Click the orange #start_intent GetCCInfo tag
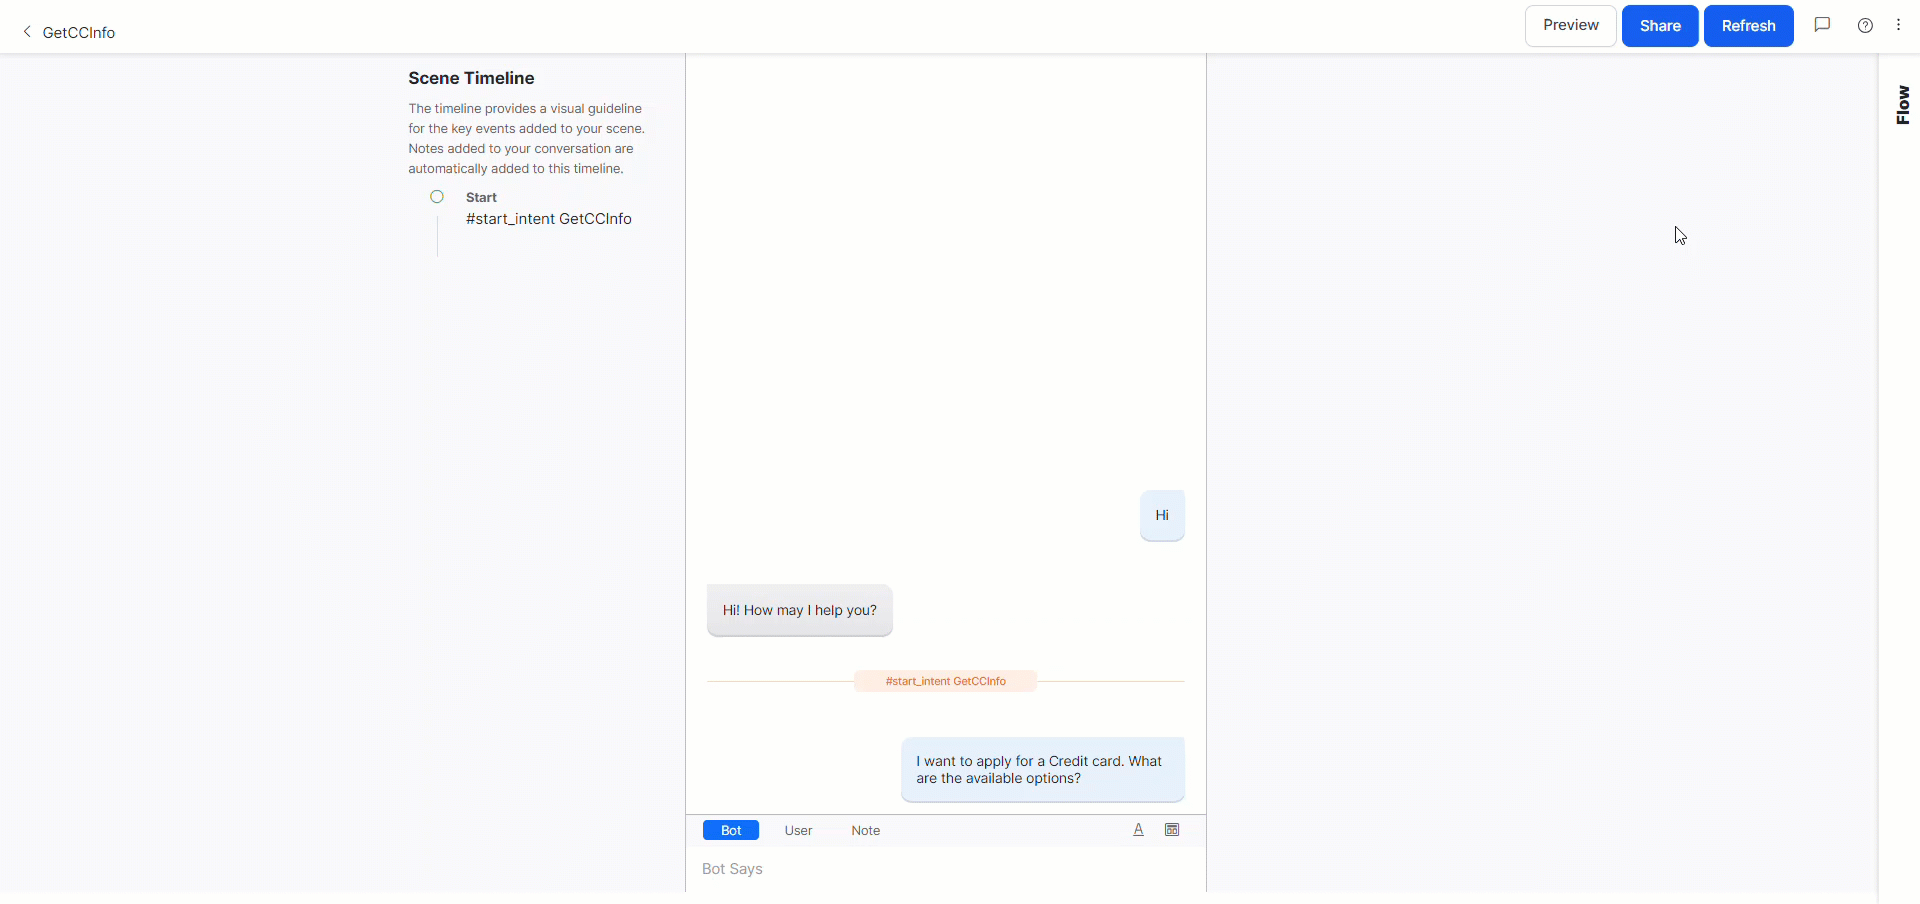This screenshot has height=904, width=1920. [945, 681]
